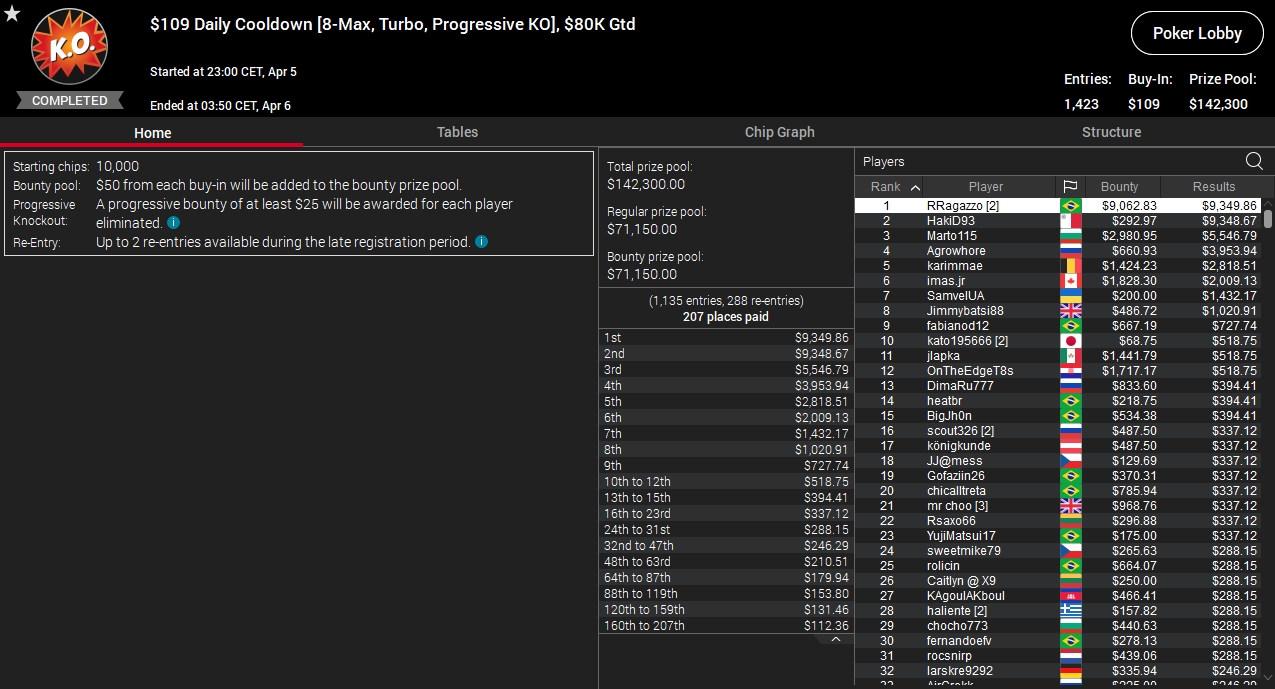
Task: Sort players by country flag column
Action: click(x=1070, y=187)
